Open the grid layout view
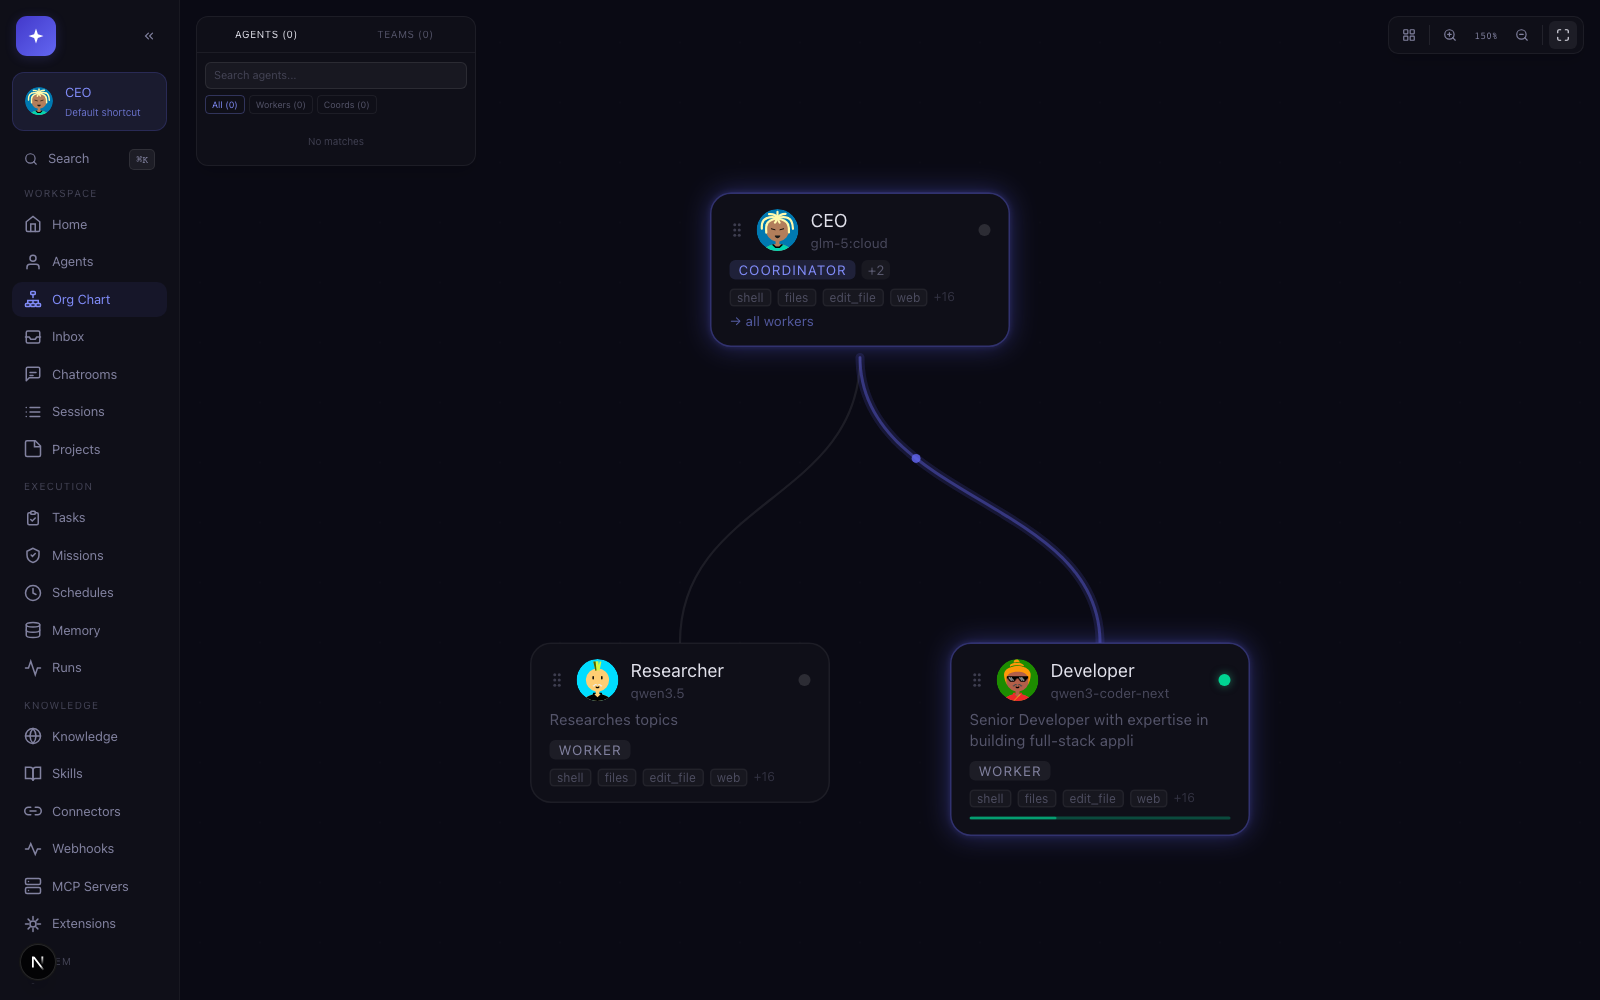Viewport: 1600px width, 1000px height. 1408,35
